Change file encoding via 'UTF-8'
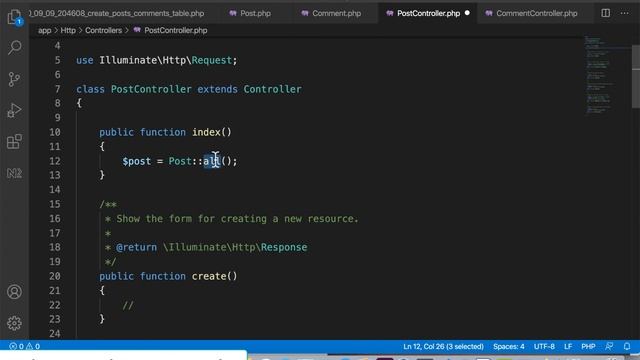Screen dimensions: 640x360 [544, 347]
